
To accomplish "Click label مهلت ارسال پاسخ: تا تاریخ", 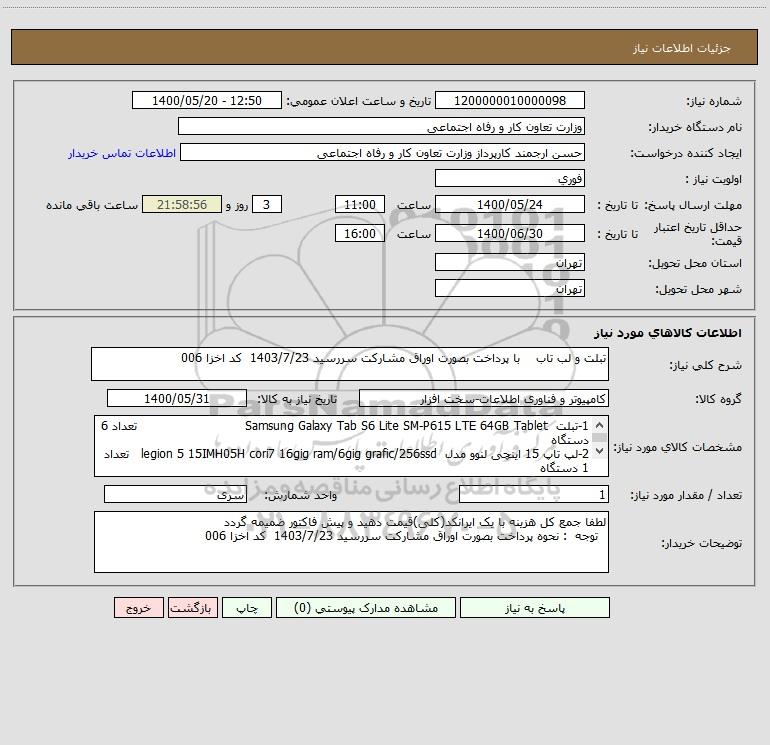I will tap(669, 205).
